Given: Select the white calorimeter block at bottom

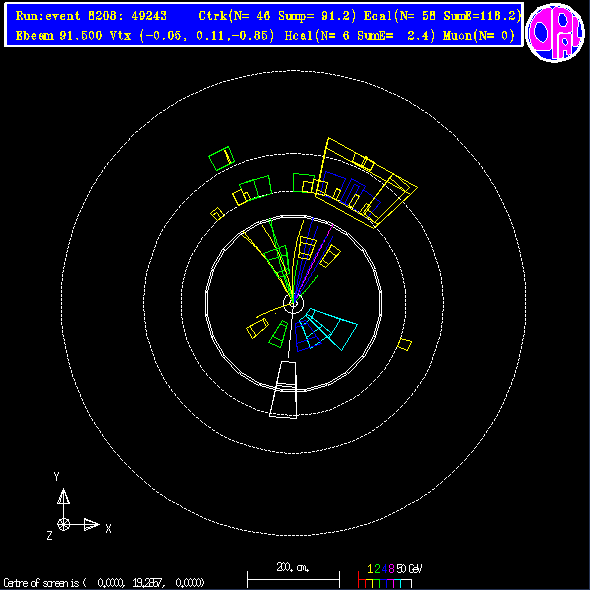Looking at the screenshot, I should coord(284,390).
